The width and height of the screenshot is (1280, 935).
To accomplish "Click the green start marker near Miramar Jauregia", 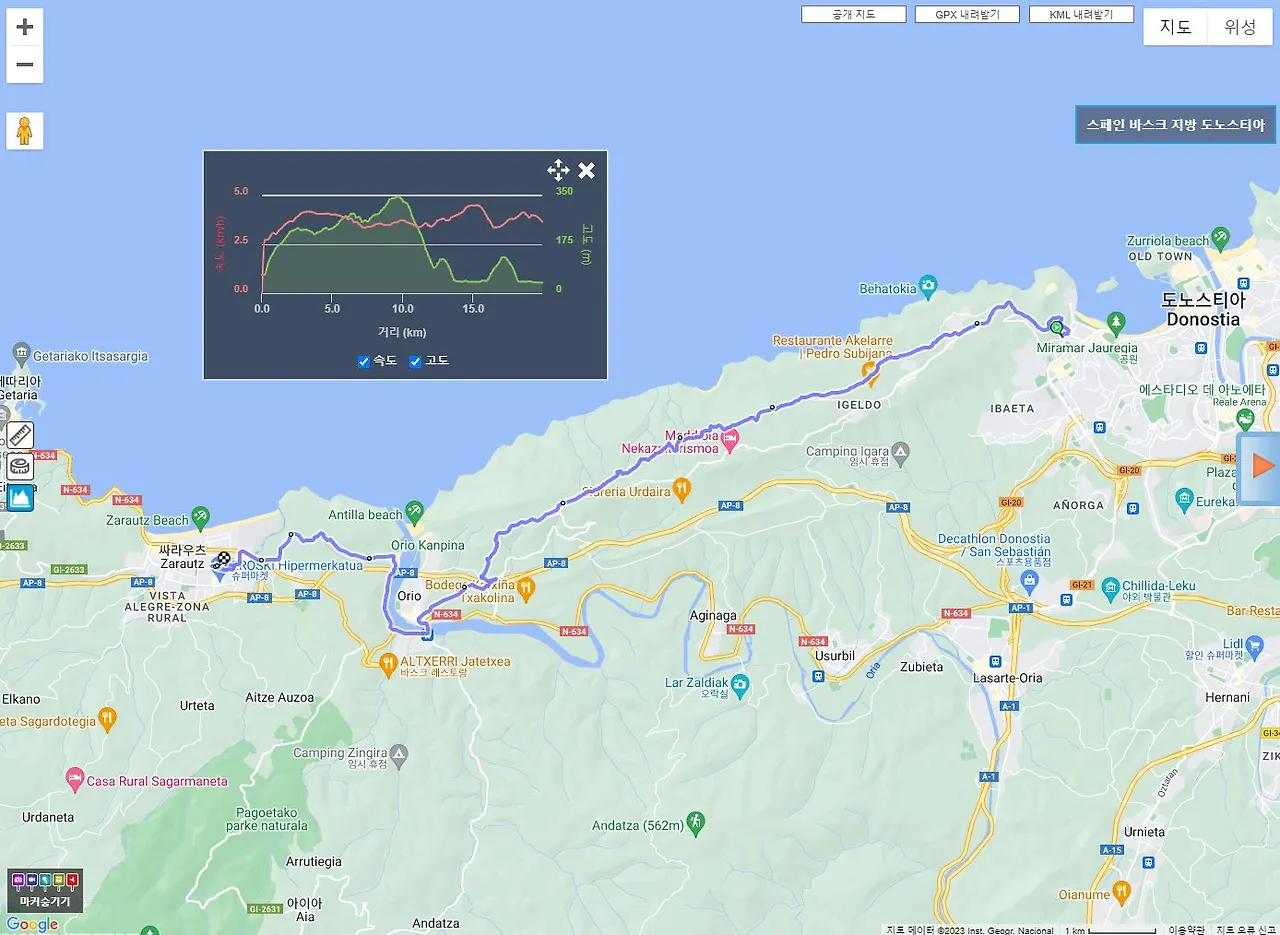I will pos(1057,327).
